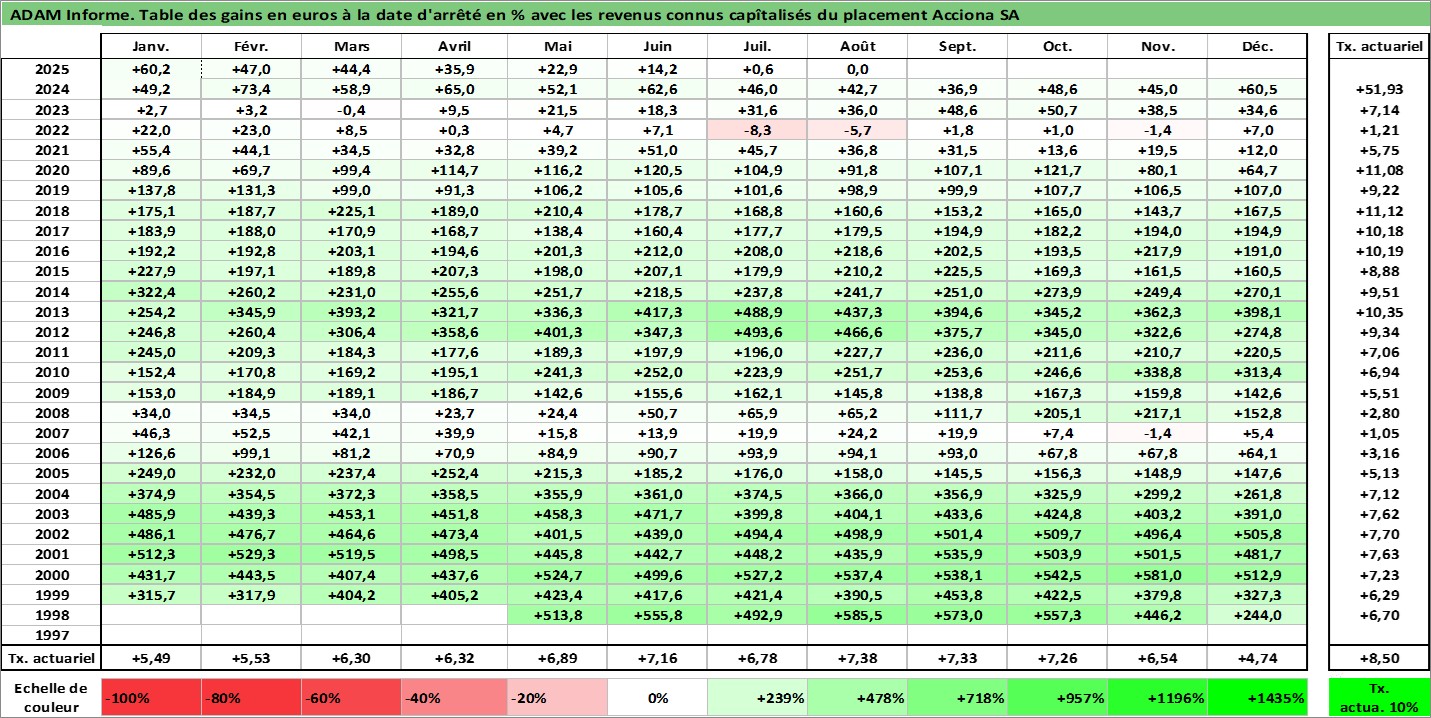Select the +374,9 cell for January 2004
The height and width of the screenshot is (718, 1431).
click(x=152, y=493)
